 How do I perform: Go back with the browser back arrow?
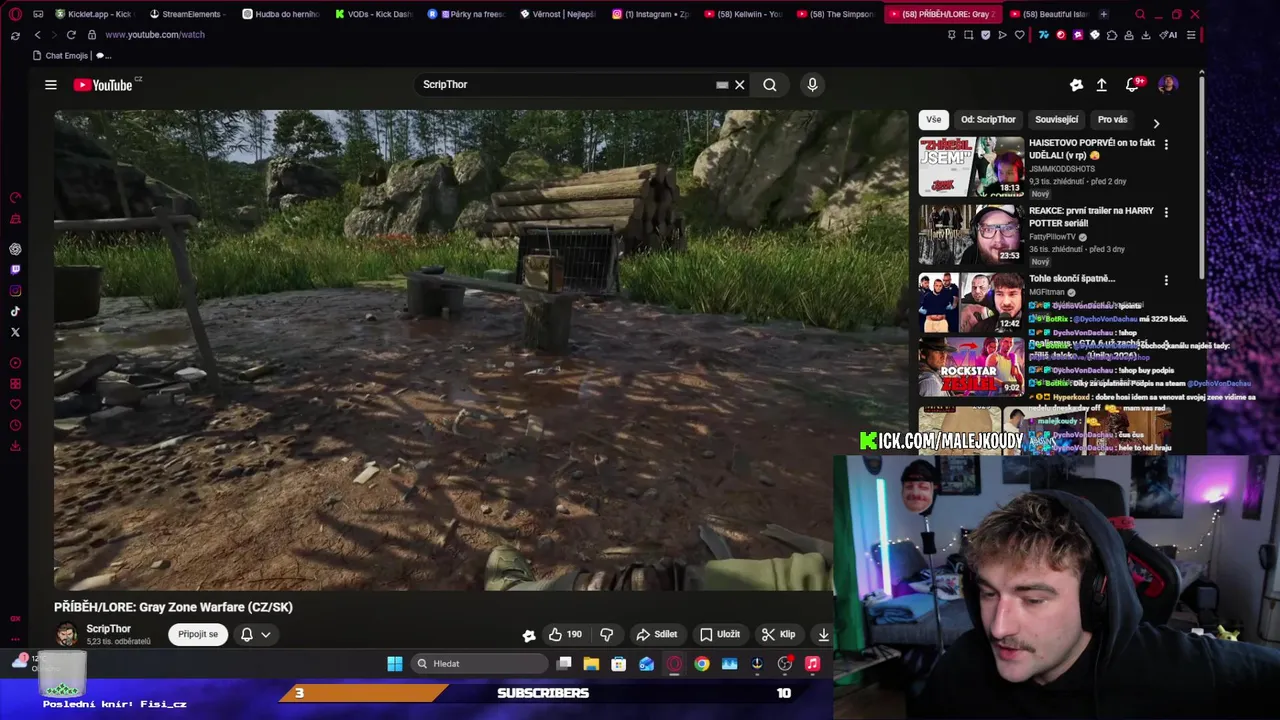pos(37,35)
